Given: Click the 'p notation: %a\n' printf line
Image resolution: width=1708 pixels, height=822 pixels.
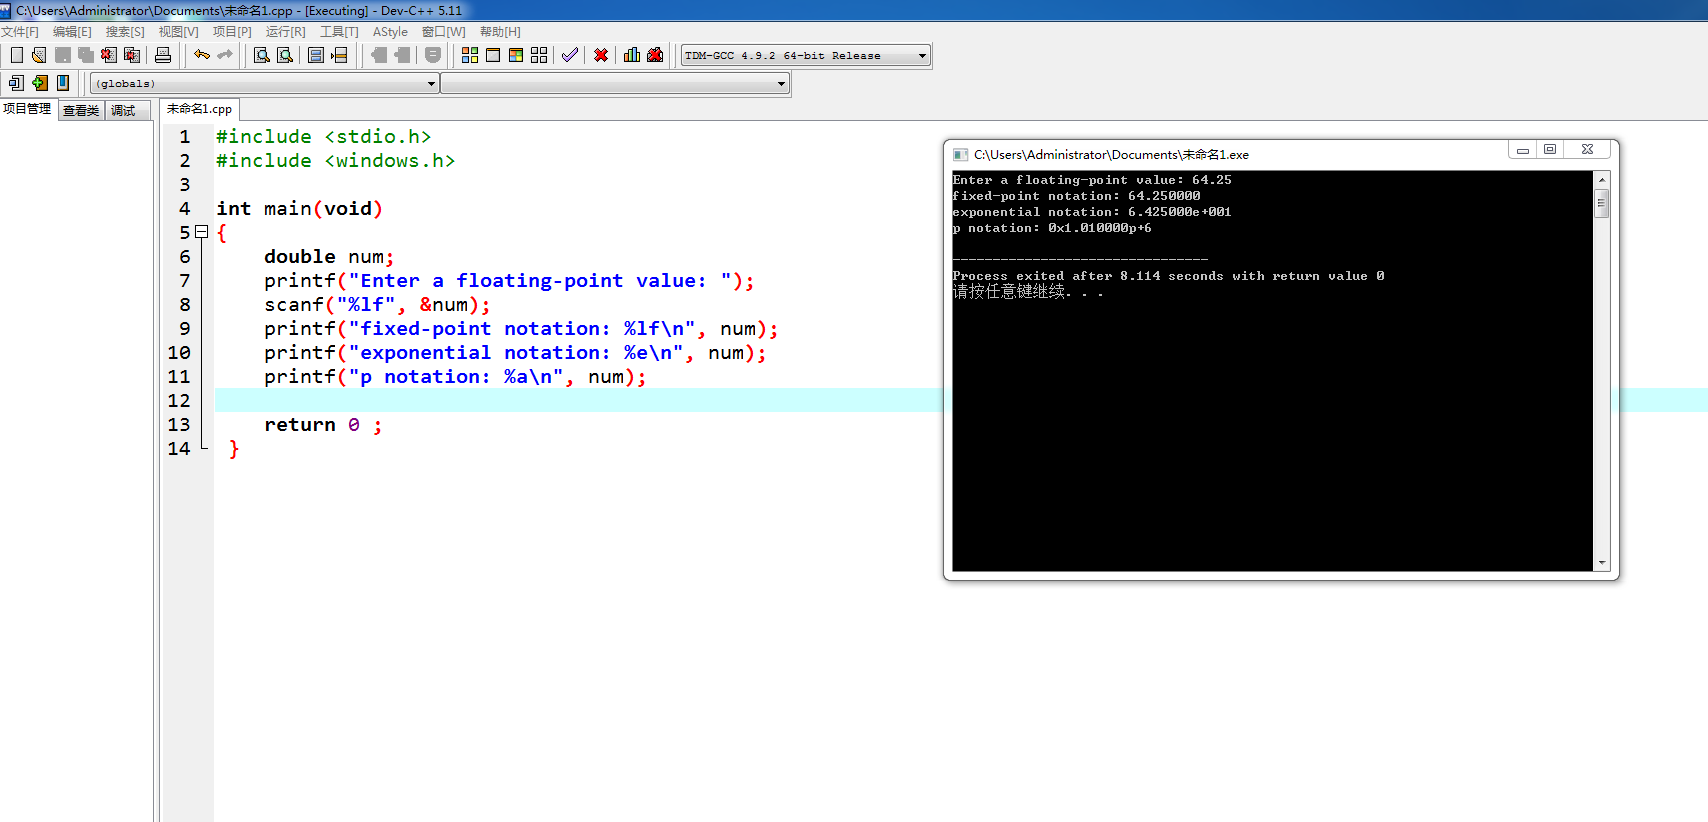Looking at the screenshot, I should (455, 377).
